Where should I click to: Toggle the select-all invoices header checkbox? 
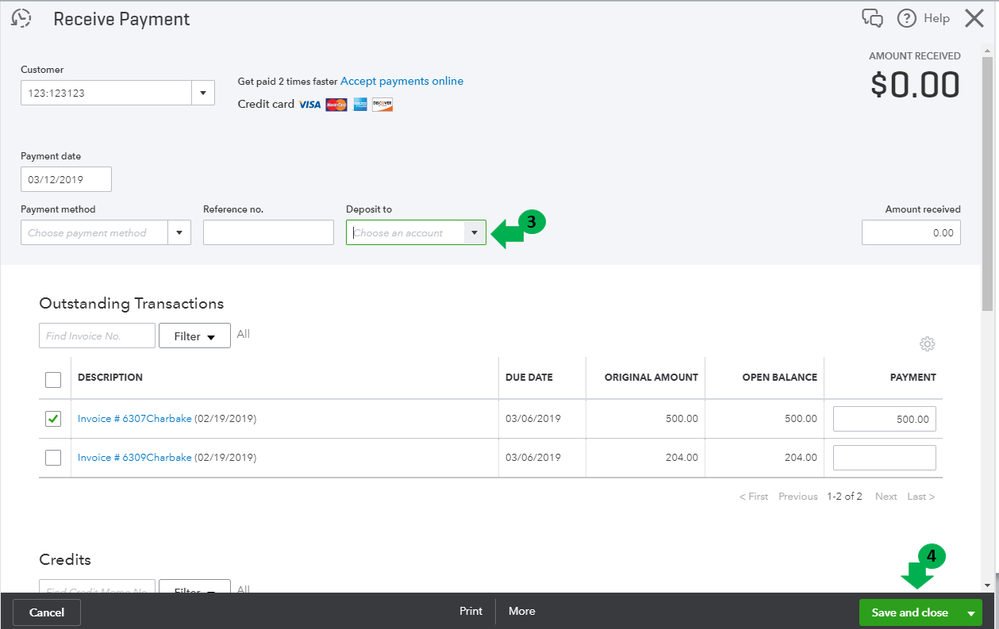tap(53, 380)
